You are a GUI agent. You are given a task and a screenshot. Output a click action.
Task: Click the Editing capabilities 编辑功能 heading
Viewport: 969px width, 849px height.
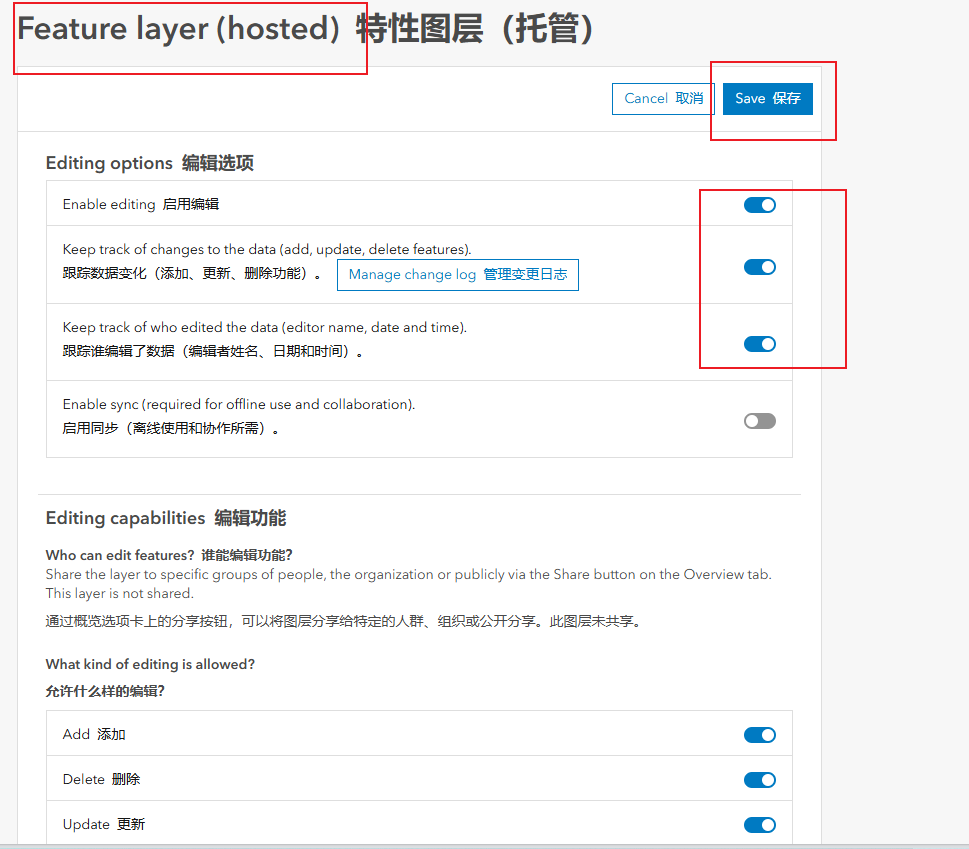coord(166,518)
